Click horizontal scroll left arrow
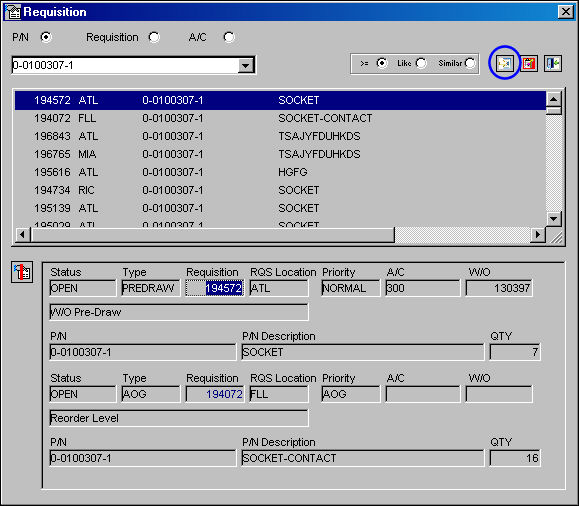Viewport: 579px width, 506px height. (x=23, y=235)
